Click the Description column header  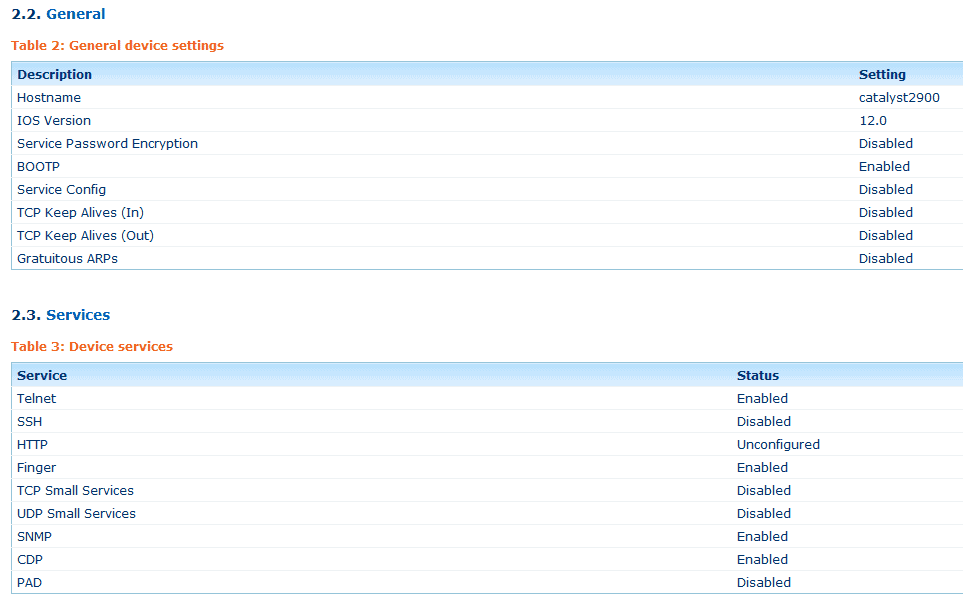[55, 74]
